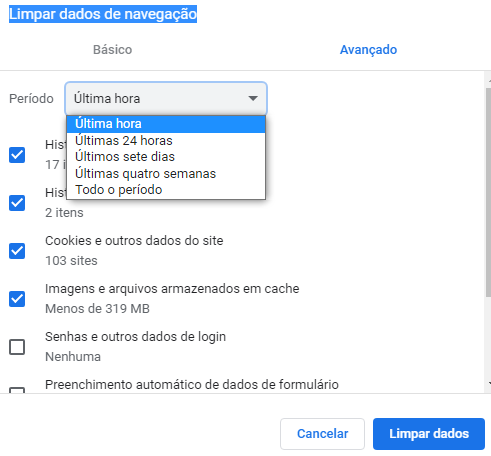Uncheck Imagens e arquivos armazenados em cache

point(17,299)
